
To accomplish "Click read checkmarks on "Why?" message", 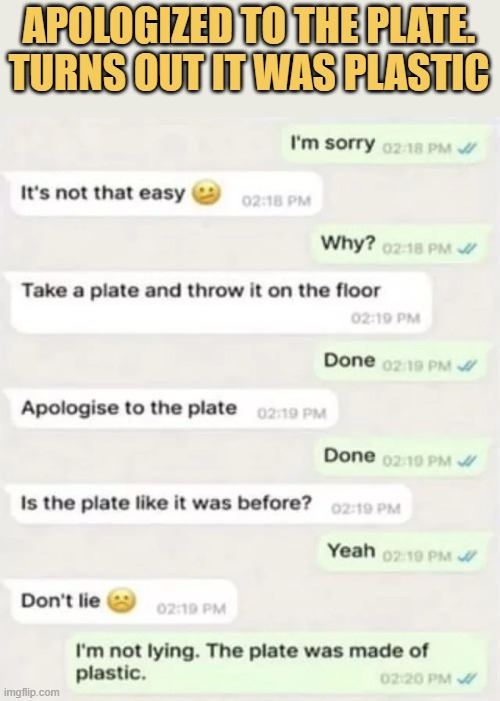I will (x=467, y=248).
